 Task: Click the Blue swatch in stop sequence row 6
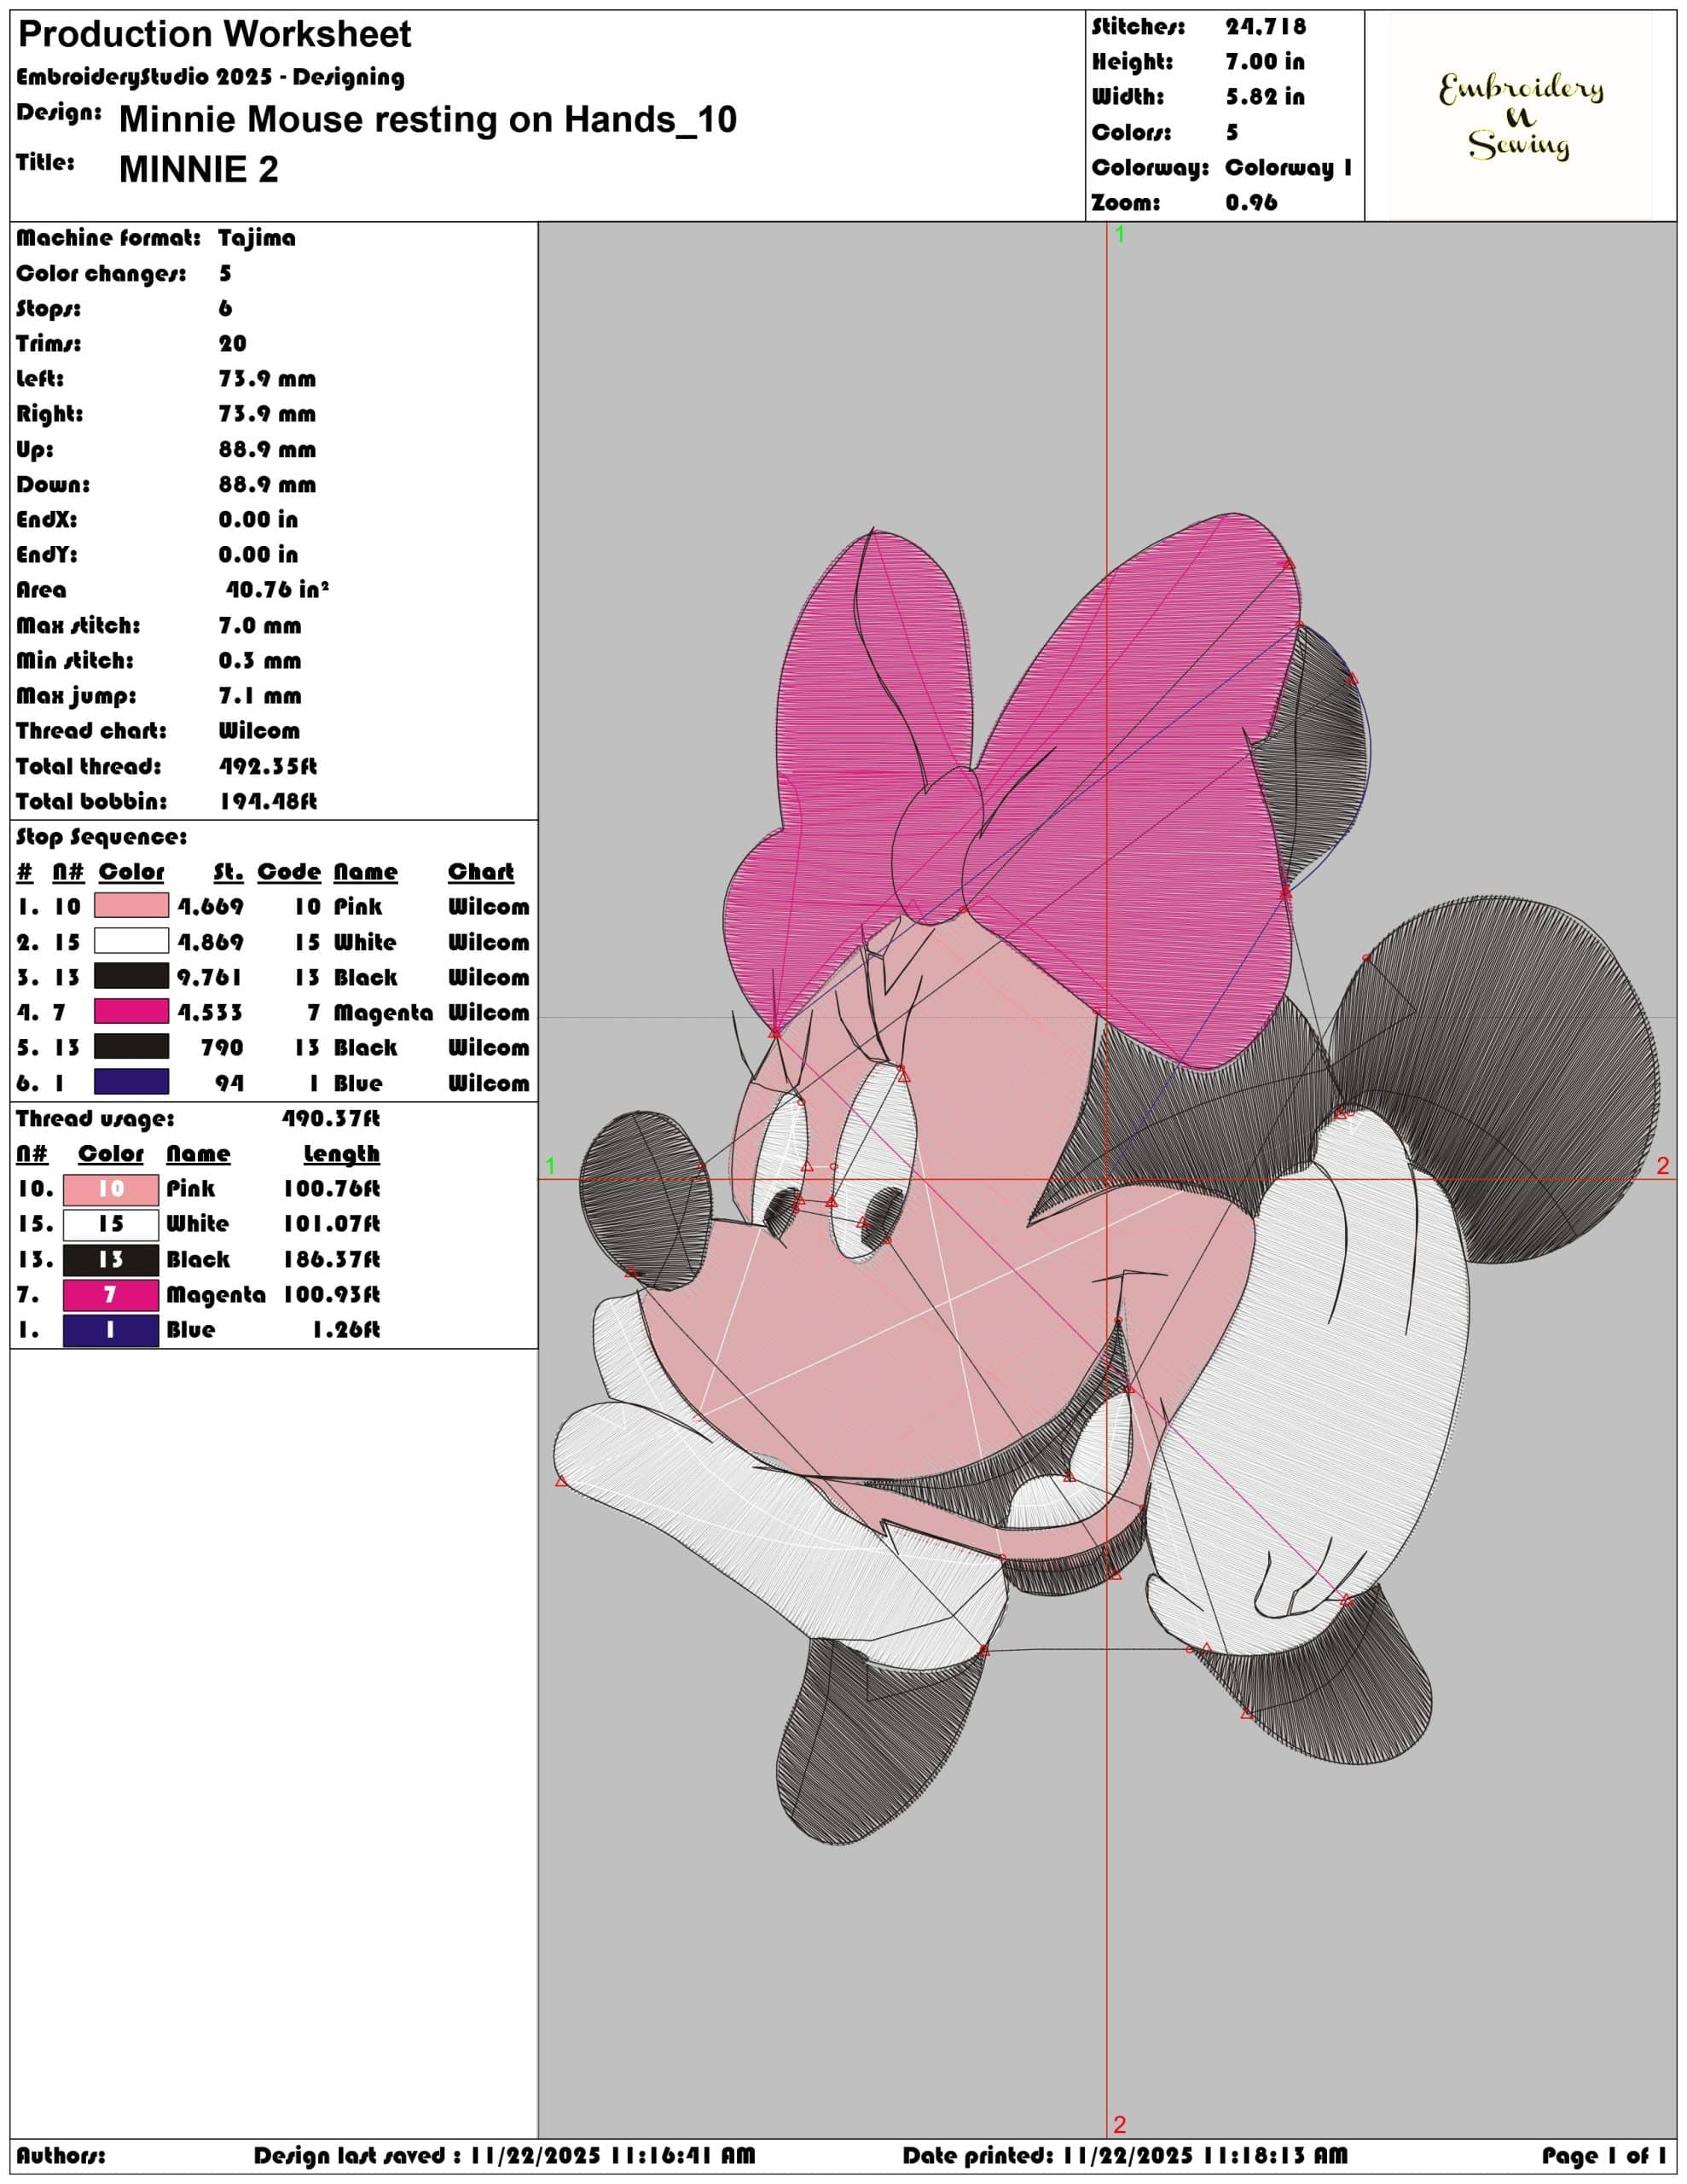coord(131,1082)
